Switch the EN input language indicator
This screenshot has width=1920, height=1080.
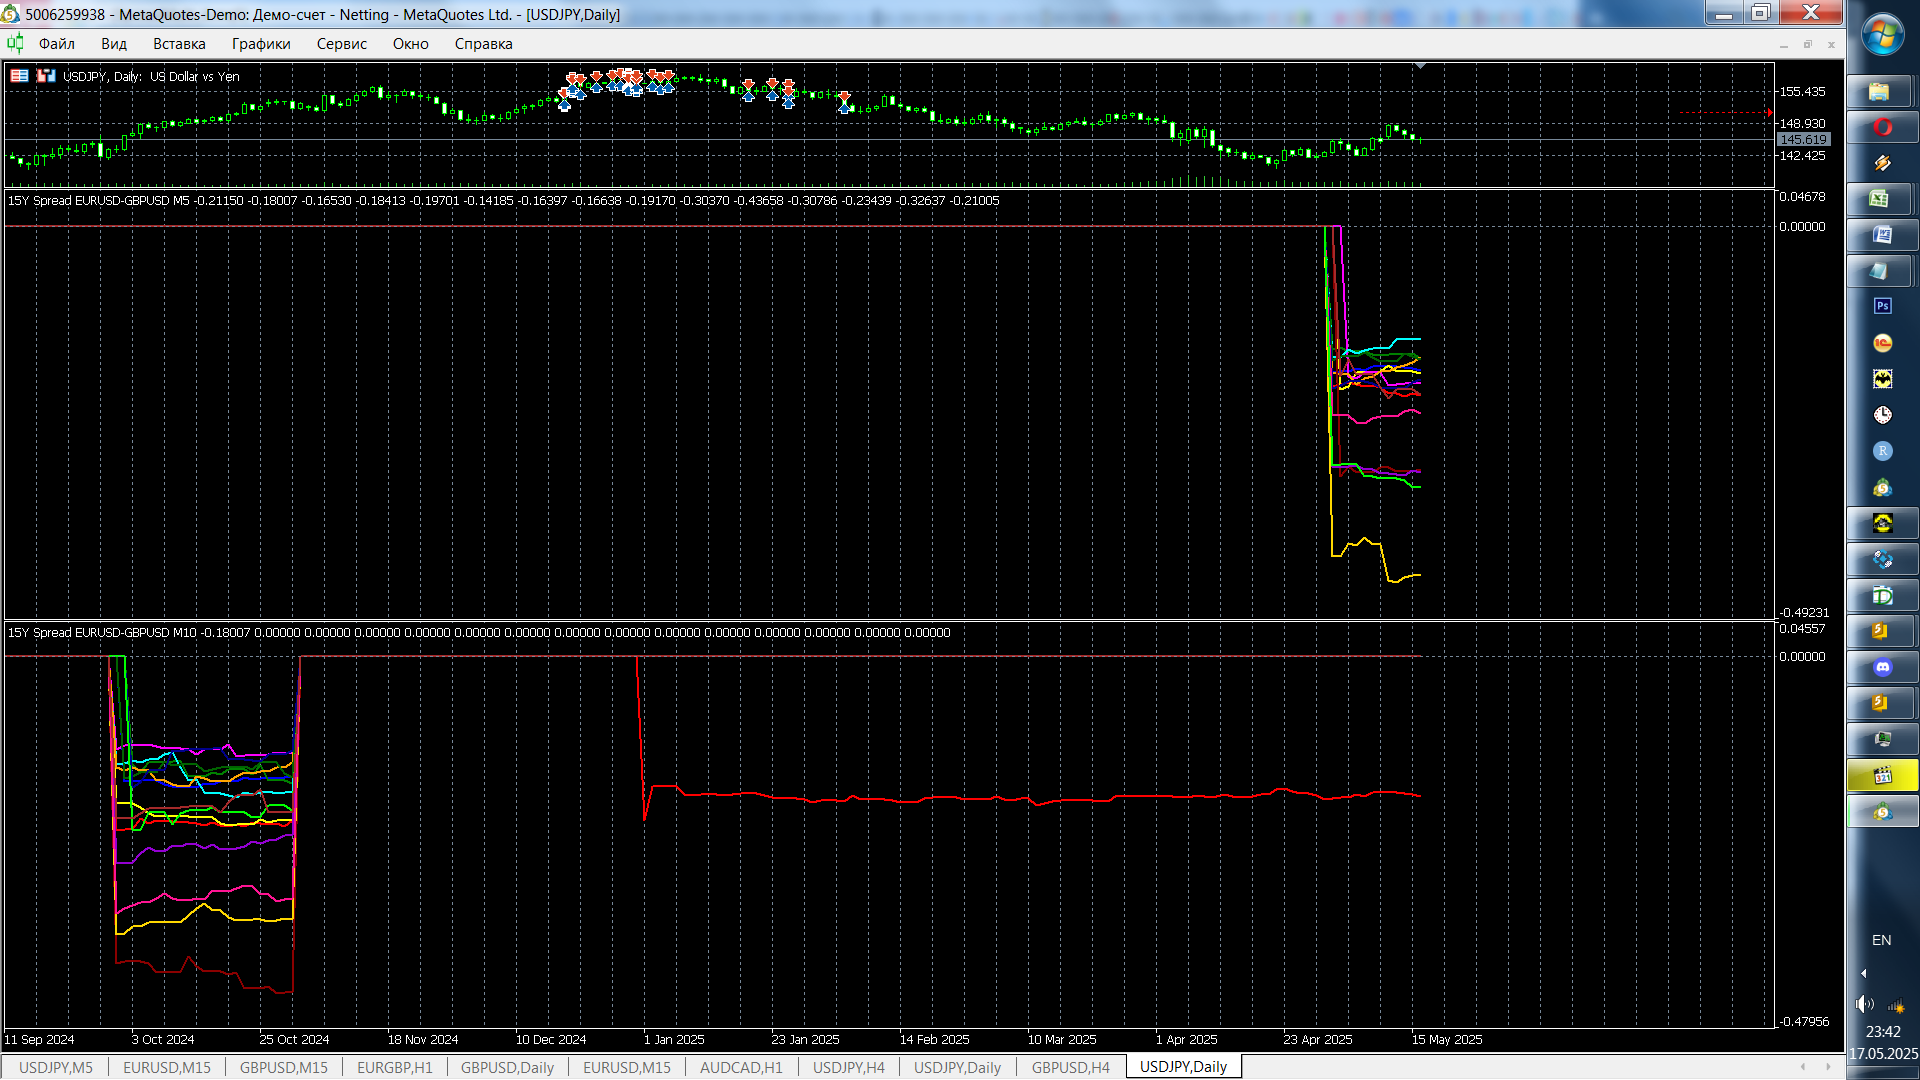(x=1881, y=940)
